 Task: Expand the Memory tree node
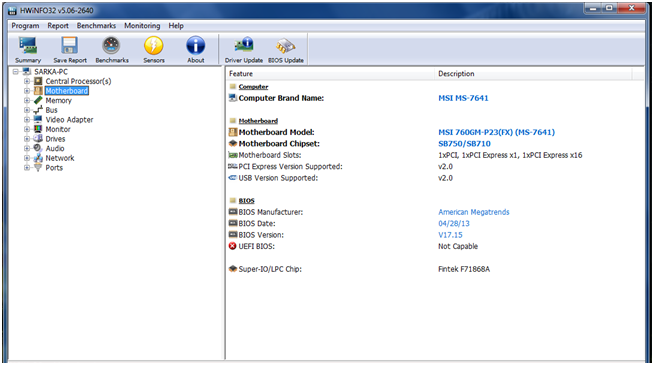27,100
